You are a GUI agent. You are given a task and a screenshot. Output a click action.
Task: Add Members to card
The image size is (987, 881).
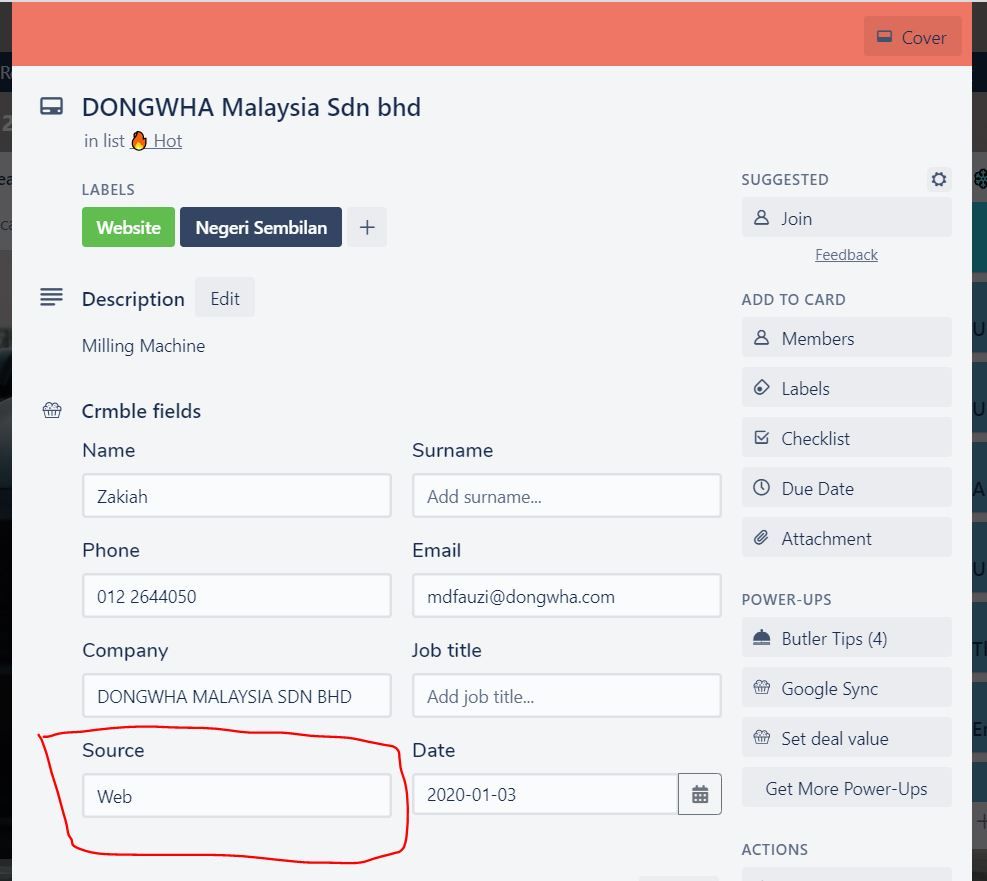tap(847, 338)
